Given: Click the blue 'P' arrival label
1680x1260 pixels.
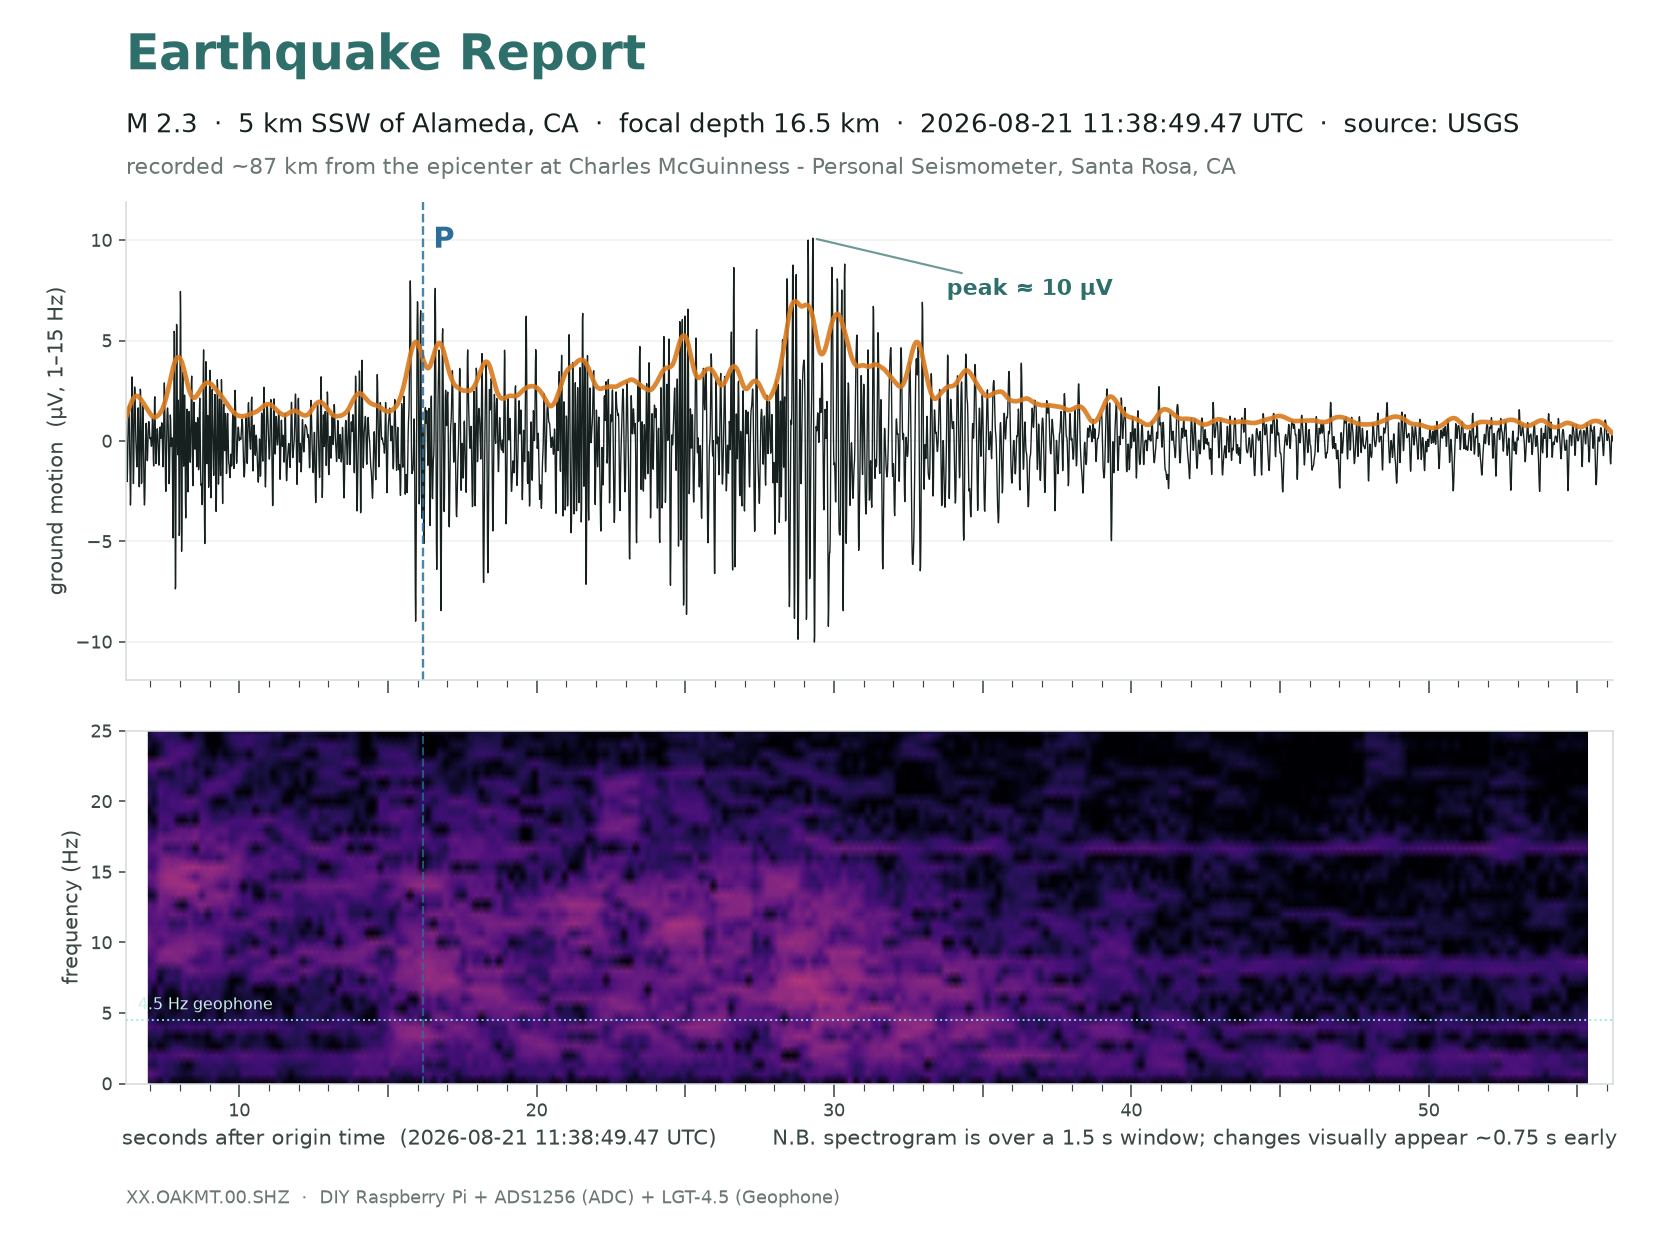Looking at the screenshot, I should pos(444,238).
